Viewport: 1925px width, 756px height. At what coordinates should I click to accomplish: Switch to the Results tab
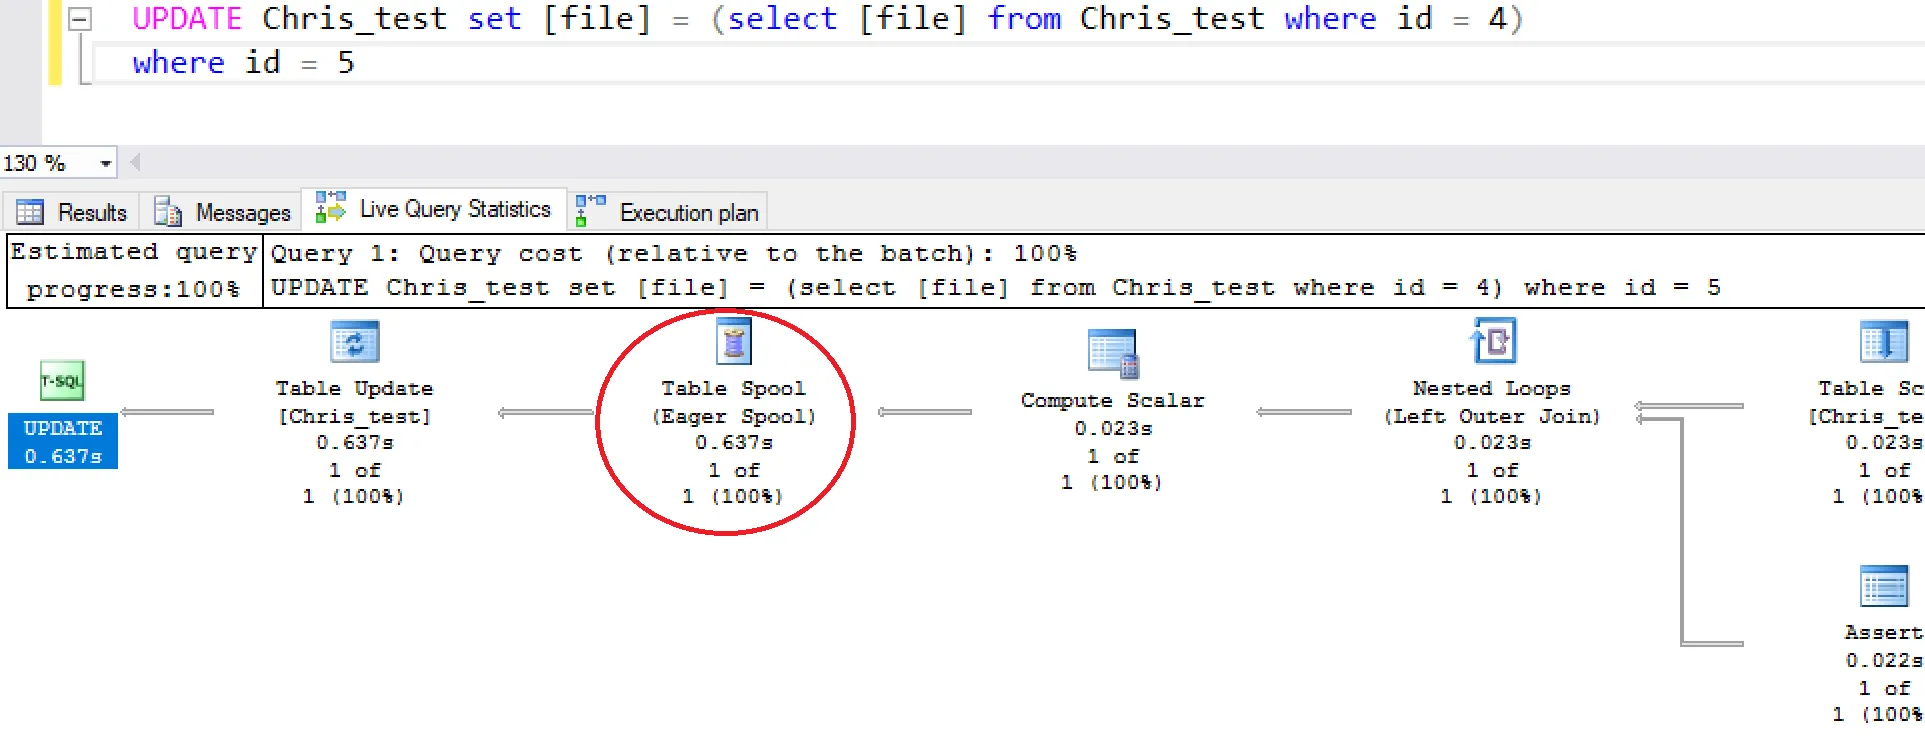click(72, 212)
